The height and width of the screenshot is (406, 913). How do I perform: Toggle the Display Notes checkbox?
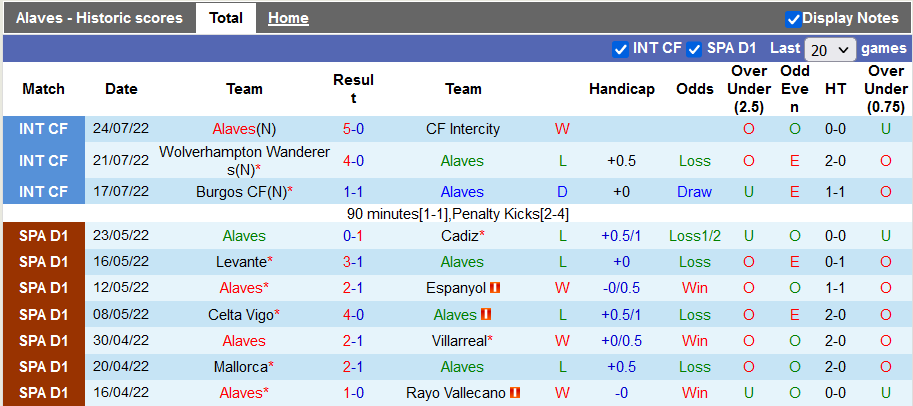click(793, 18)
